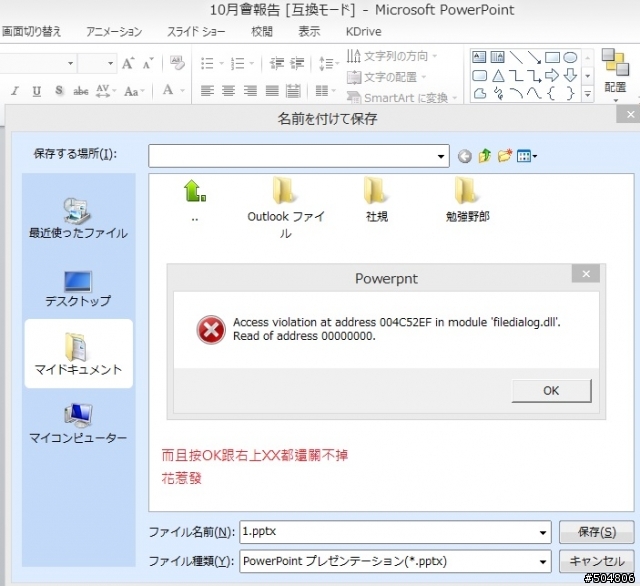Align text left
This screenshot has height=586, width=640.
pyautogui.click(x=207, y=91)
